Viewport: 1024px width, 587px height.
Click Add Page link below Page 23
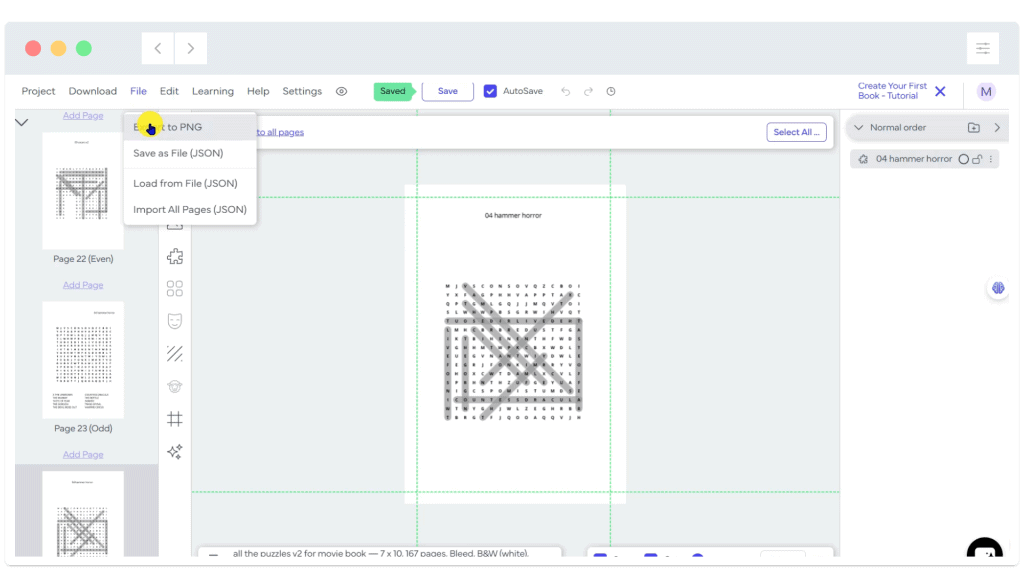pos(83,455)
